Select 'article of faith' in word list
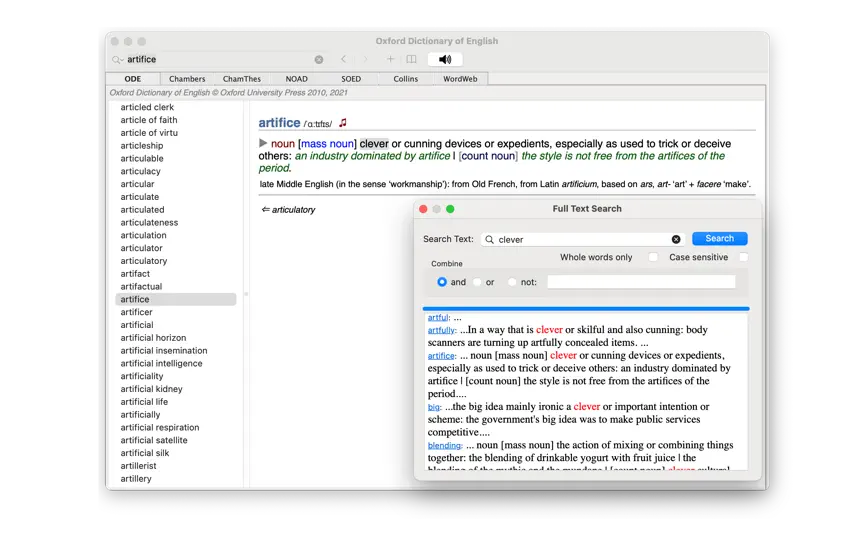 (x=149, y=120)
